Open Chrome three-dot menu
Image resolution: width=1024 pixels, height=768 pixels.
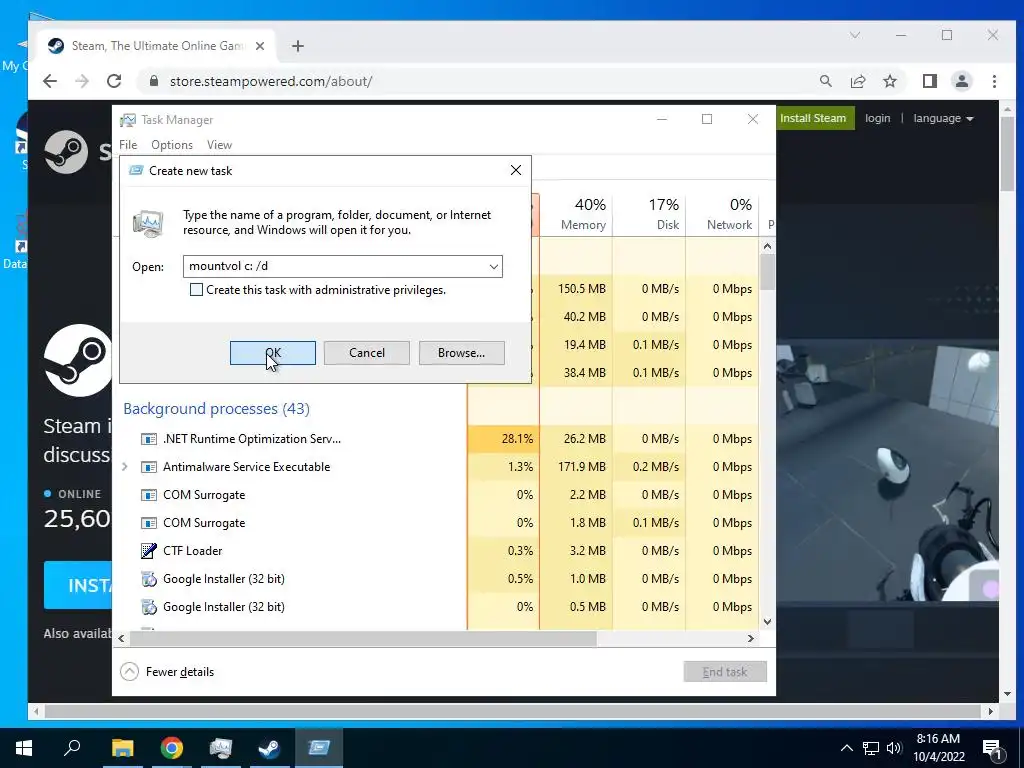994,81
